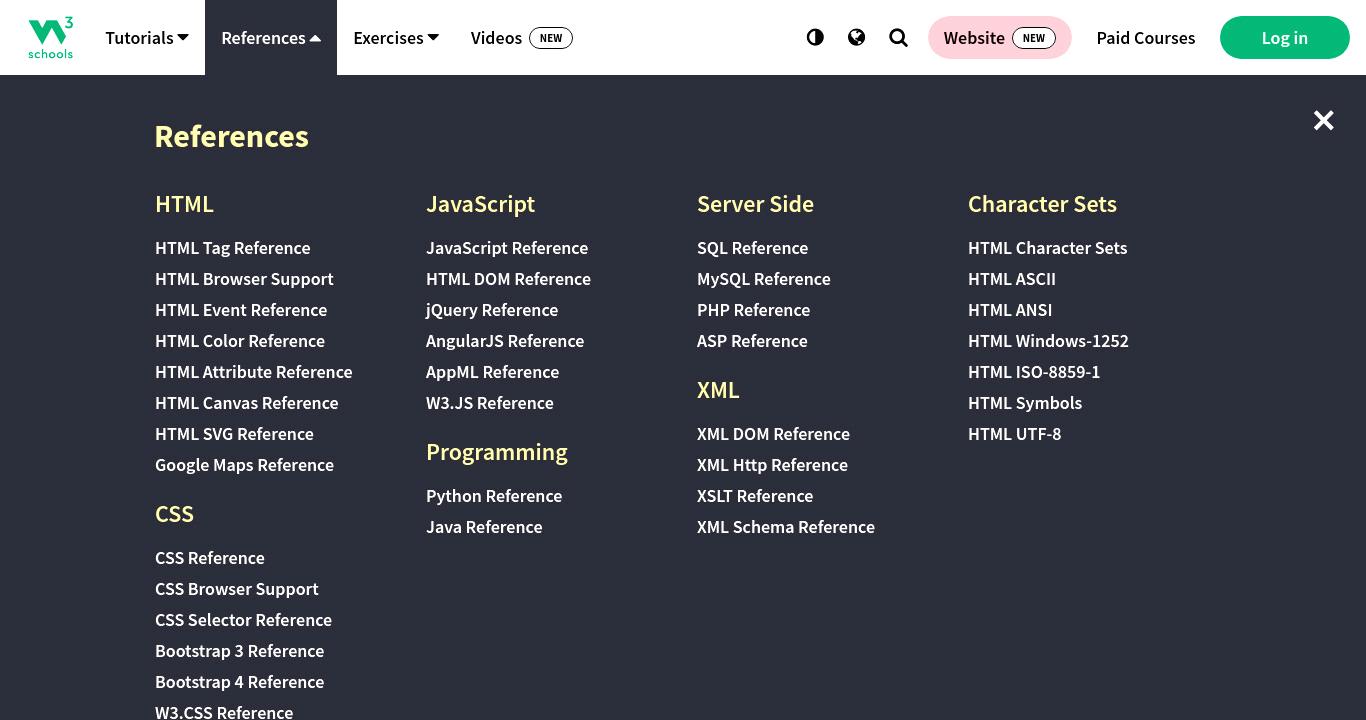Open Java Reference

click(x=484, y=527)
